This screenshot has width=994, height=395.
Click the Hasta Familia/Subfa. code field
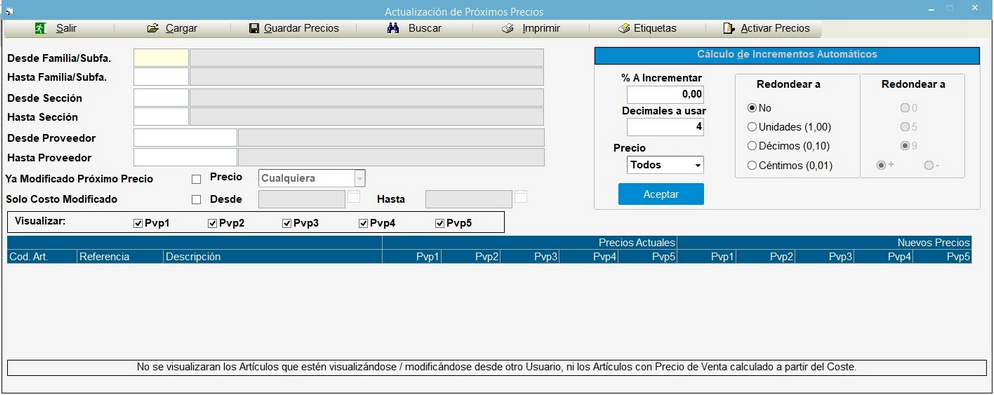point(161,77)
